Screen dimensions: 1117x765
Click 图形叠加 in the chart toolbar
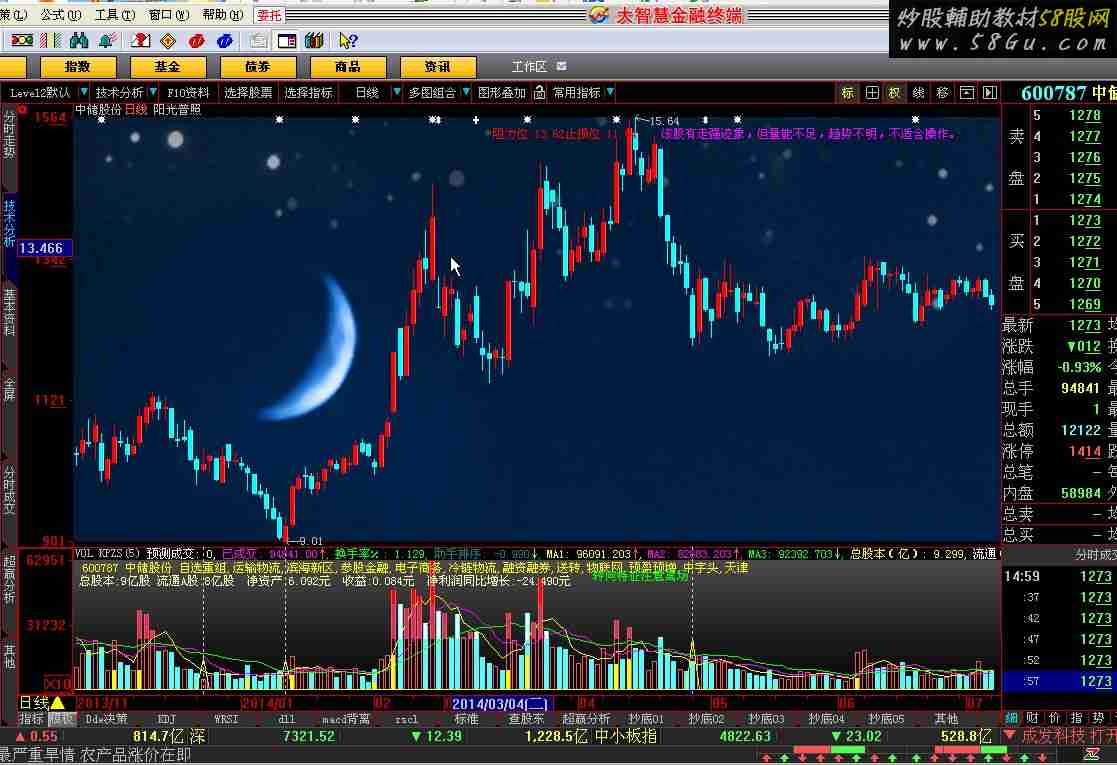click(502, 93)
